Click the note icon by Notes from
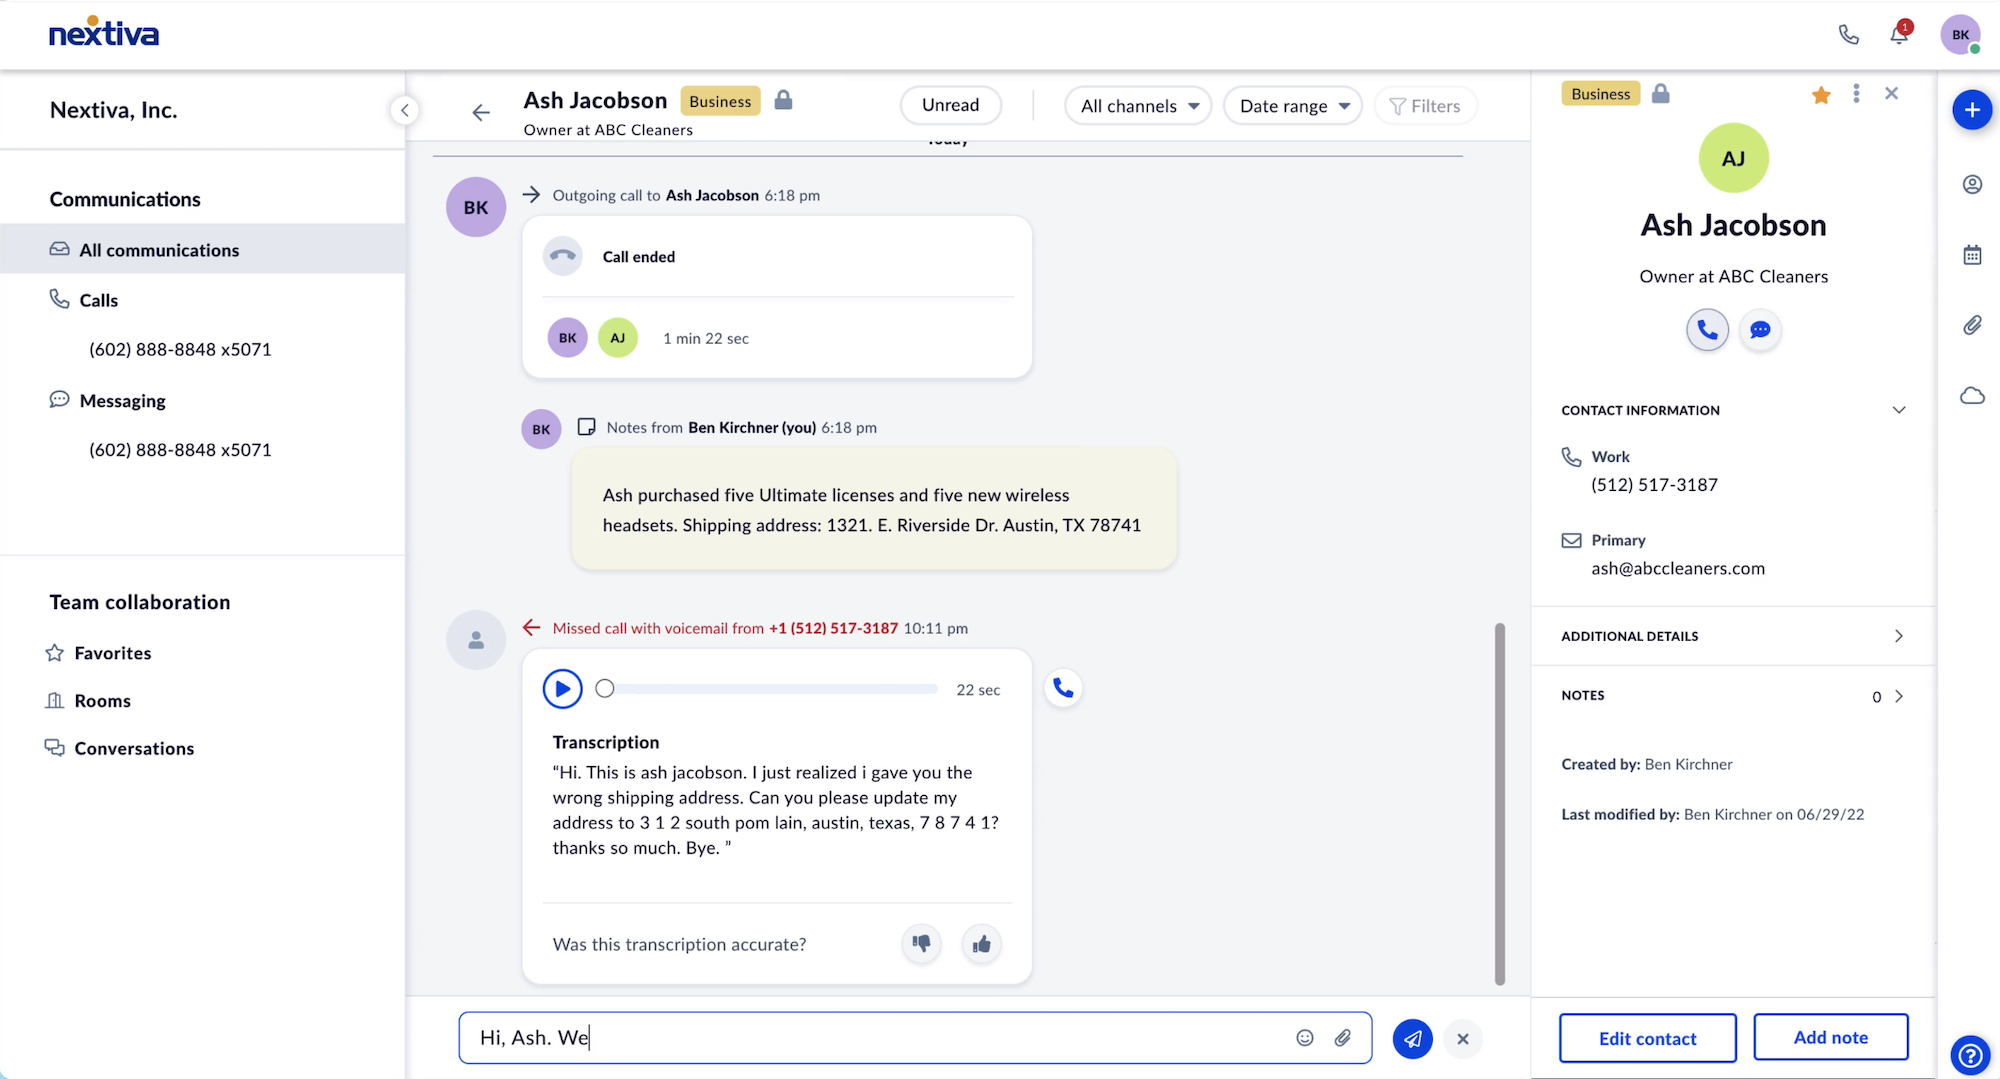 pyautogui.click(x=586, y=427)
